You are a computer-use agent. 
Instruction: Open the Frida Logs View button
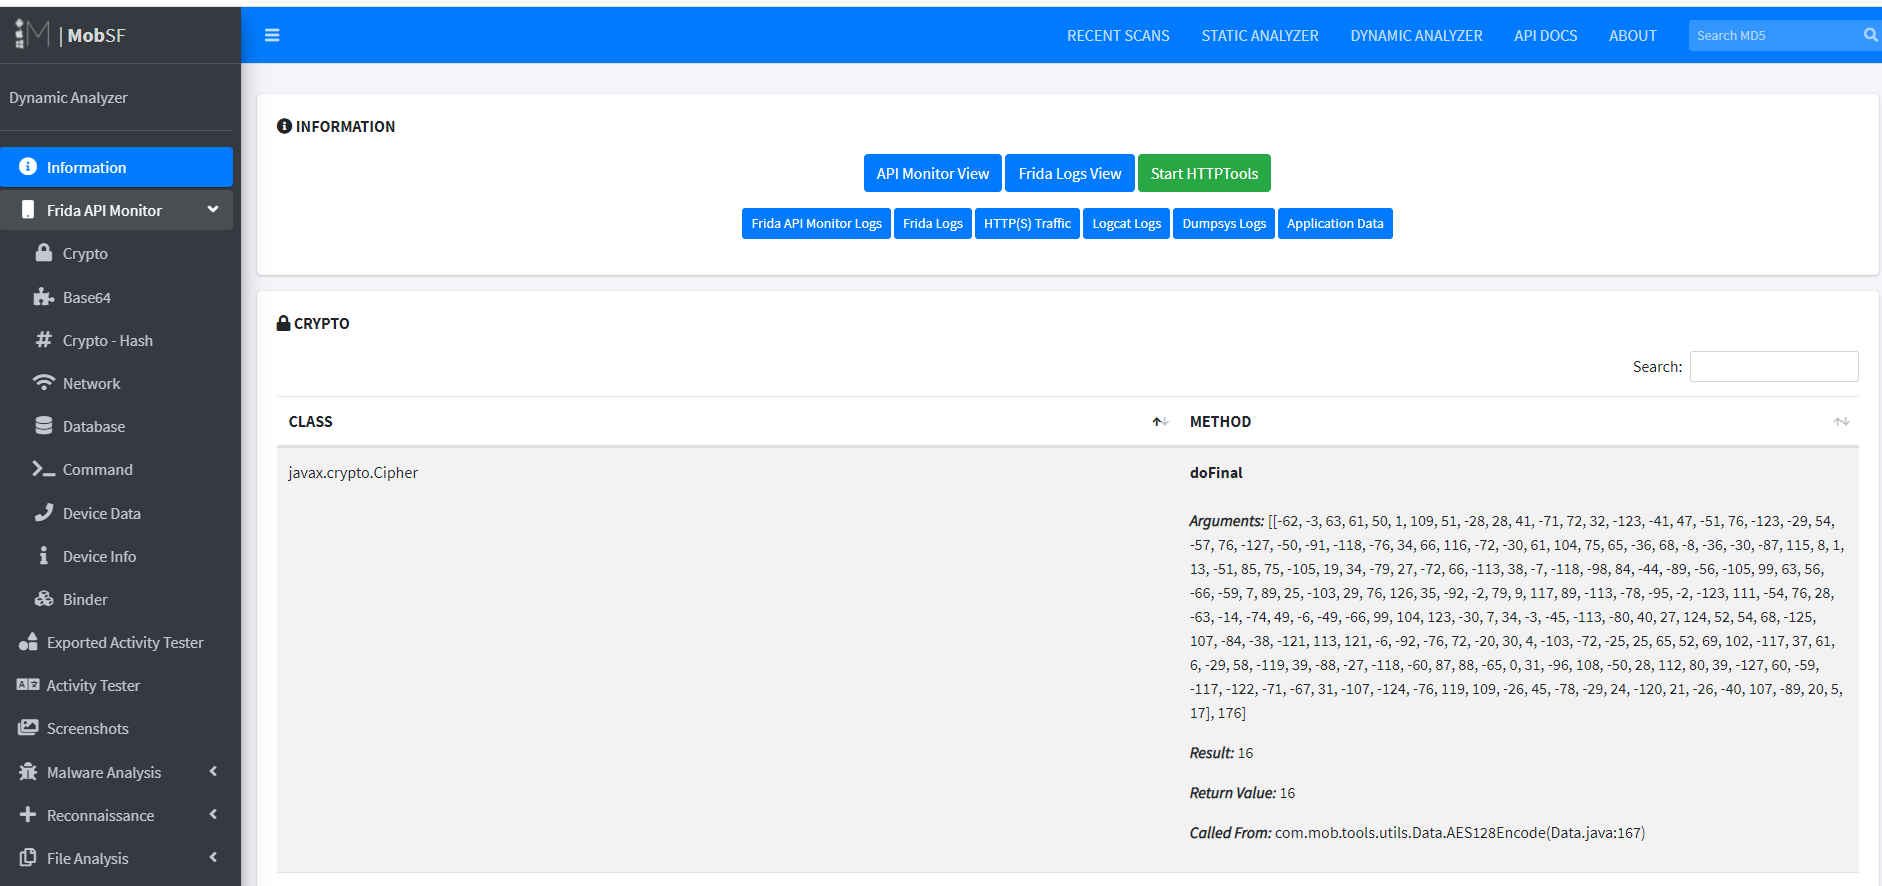pyautogui.click(x=1070, y=173)
